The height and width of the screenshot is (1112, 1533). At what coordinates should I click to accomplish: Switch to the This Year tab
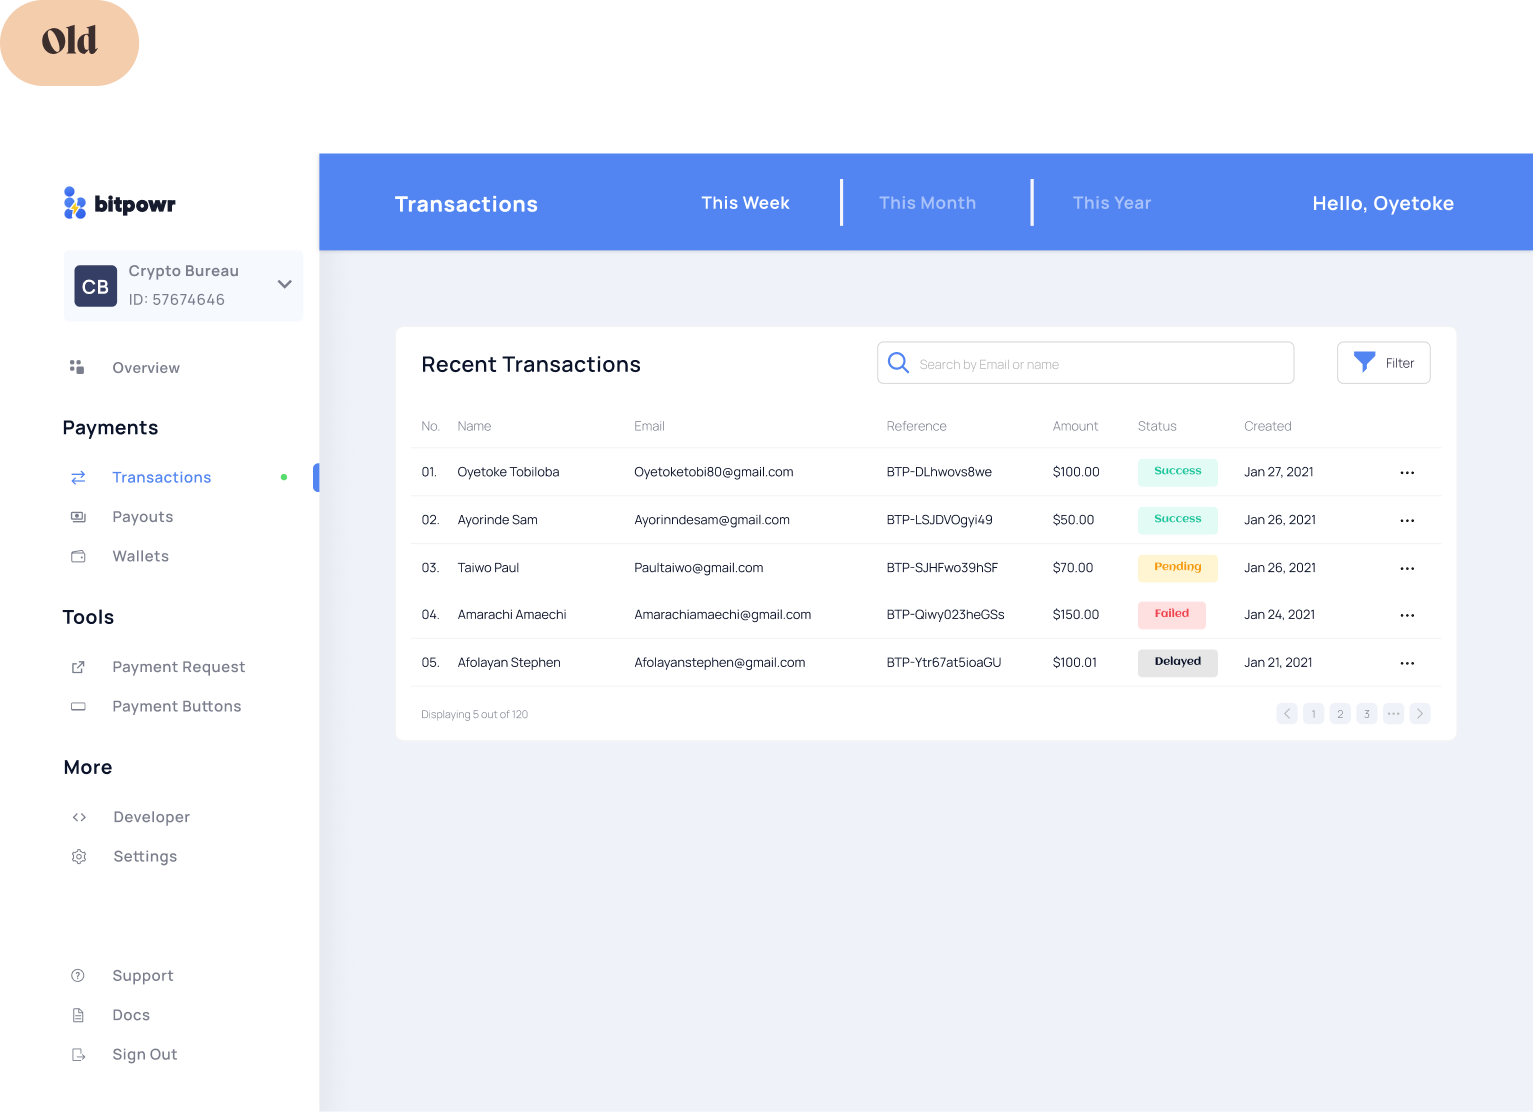click(1112, 203)
